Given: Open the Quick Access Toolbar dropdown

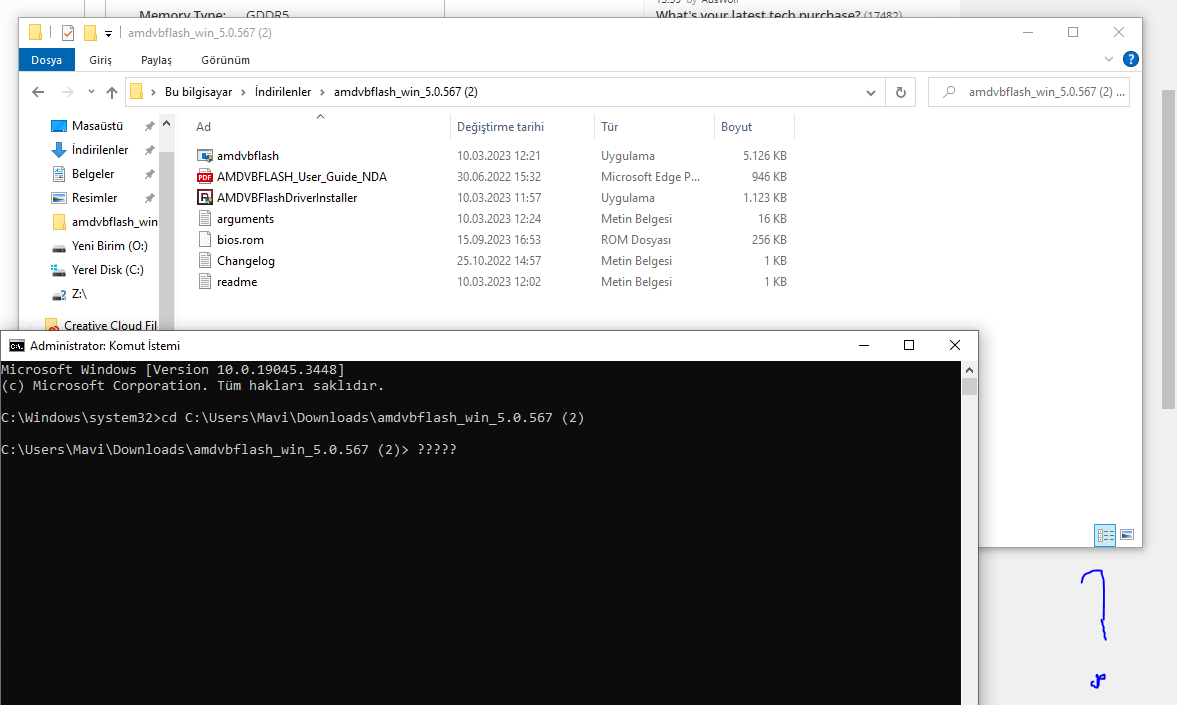Looking at the screenshot, I should tap(108, 33).
